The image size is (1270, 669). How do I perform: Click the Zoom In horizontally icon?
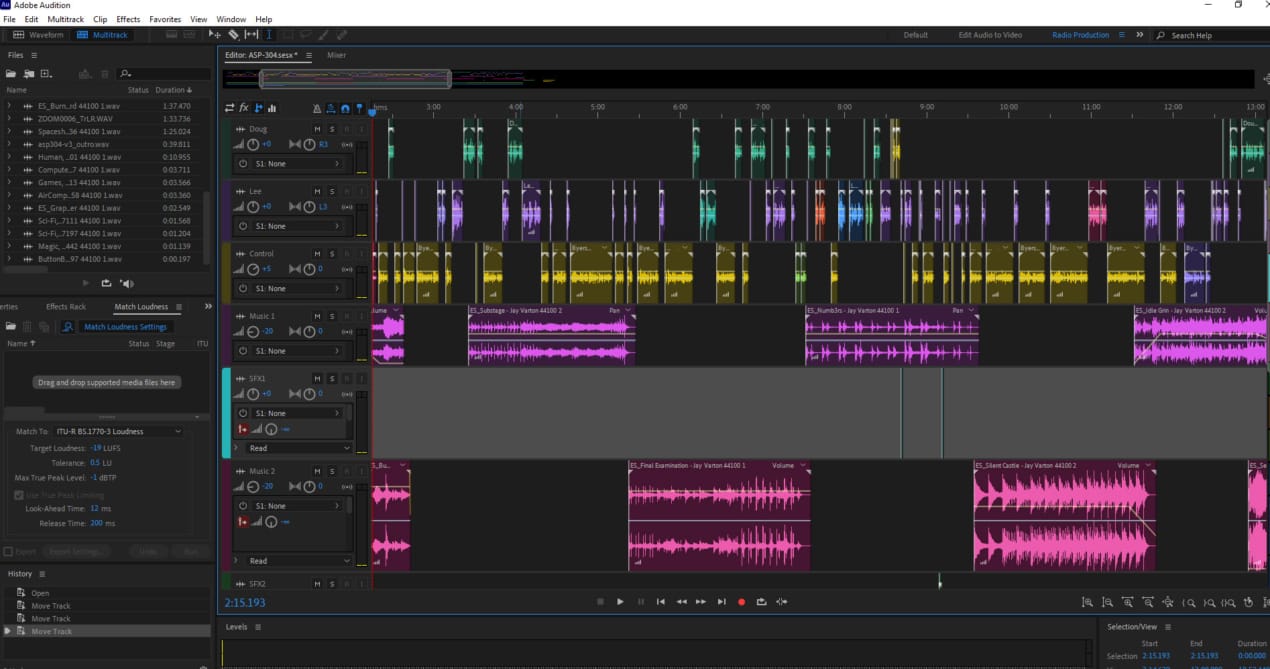1128,601
